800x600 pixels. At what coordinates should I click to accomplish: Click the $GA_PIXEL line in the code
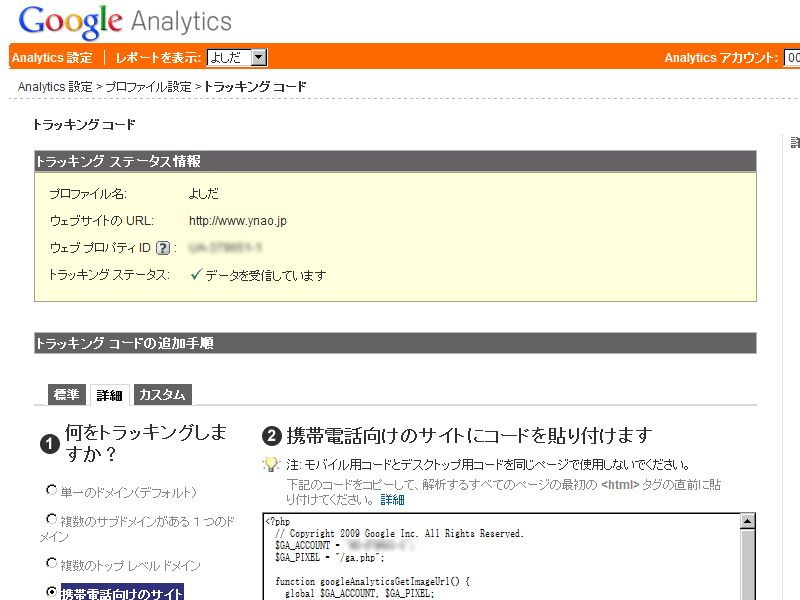[330, 558]
